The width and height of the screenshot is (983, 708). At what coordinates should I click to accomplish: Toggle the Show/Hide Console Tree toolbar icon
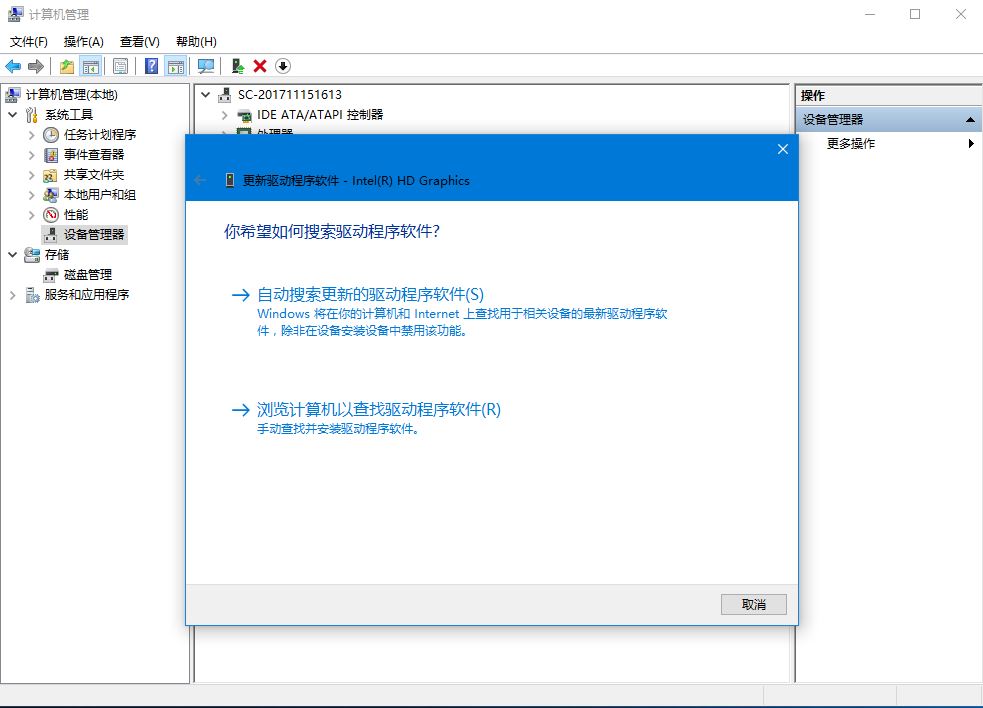91,66
